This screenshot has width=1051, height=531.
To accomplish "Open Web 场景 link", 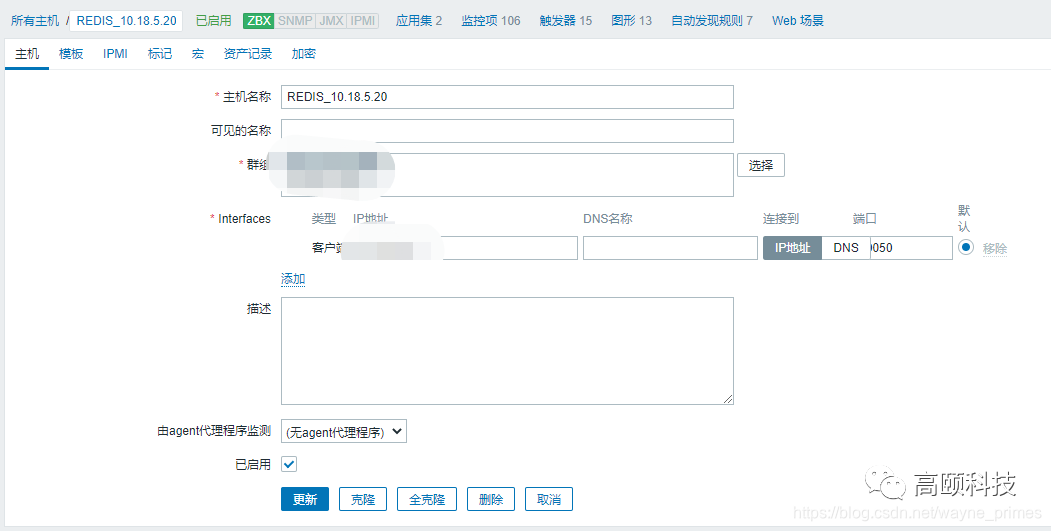I will 798,21.
